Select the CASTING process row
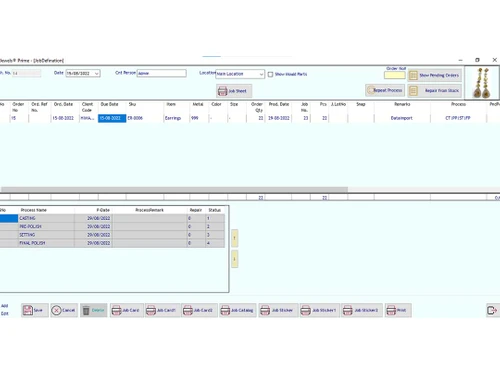The width and height of the screenshot is (500, 375). pos(112,218)
